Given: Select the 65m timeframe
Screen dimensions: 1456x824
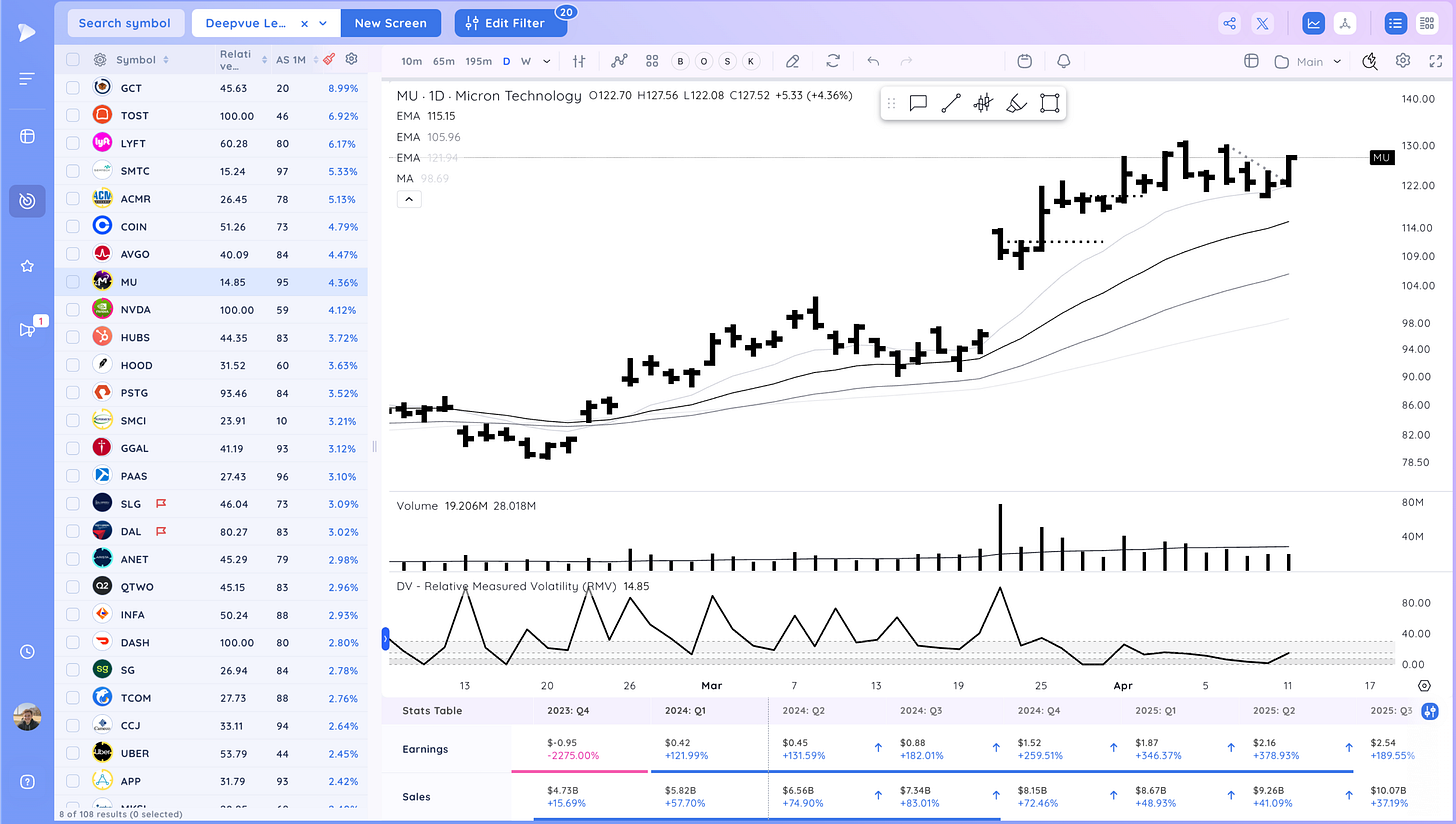Looking at the screenshot, I should 444,61.
